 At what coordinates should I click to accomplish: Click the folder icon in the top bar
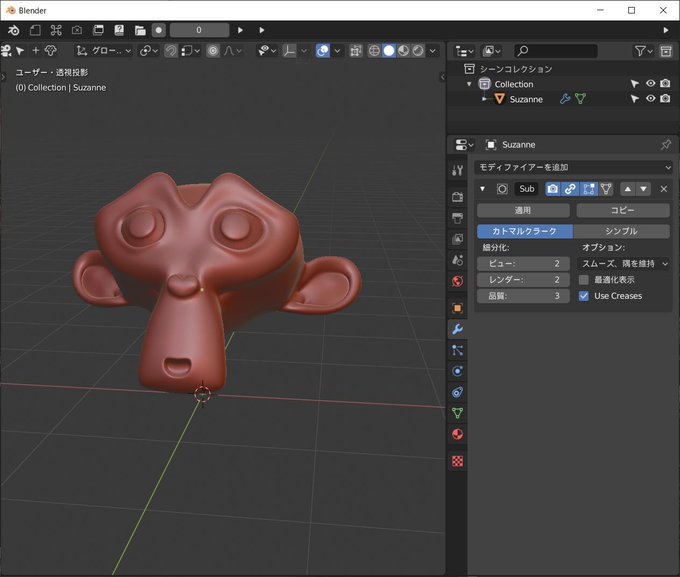tap(140, 30)
